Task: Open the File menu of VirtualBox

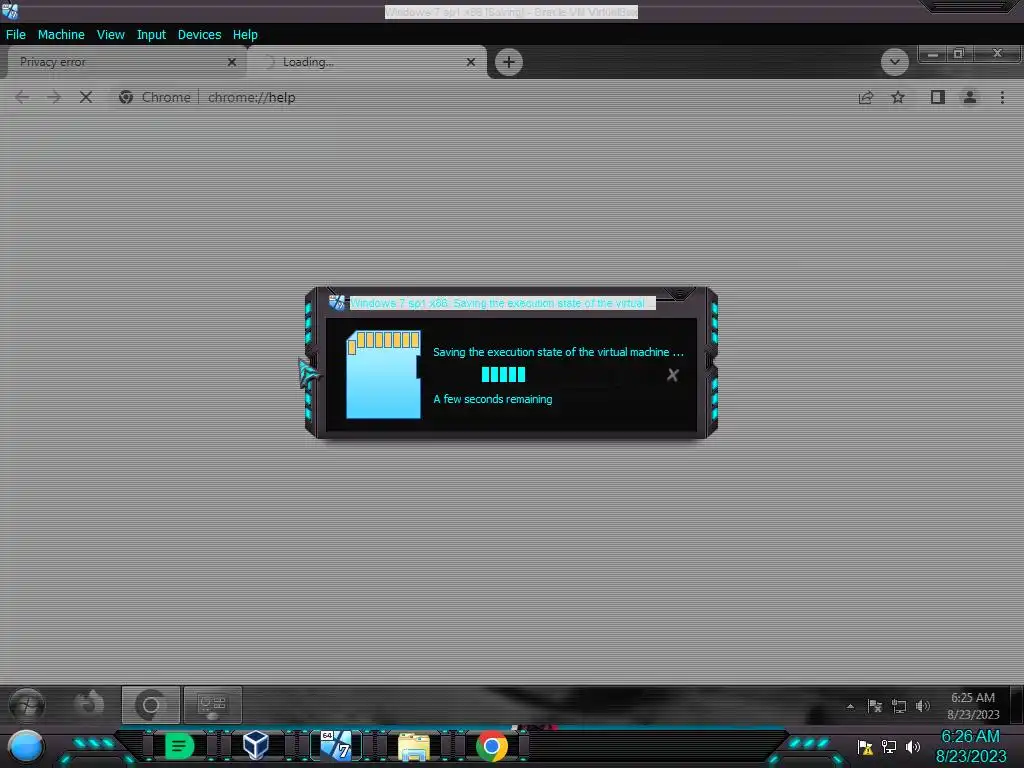Action: pyautogui.click(x=16, y=35)
